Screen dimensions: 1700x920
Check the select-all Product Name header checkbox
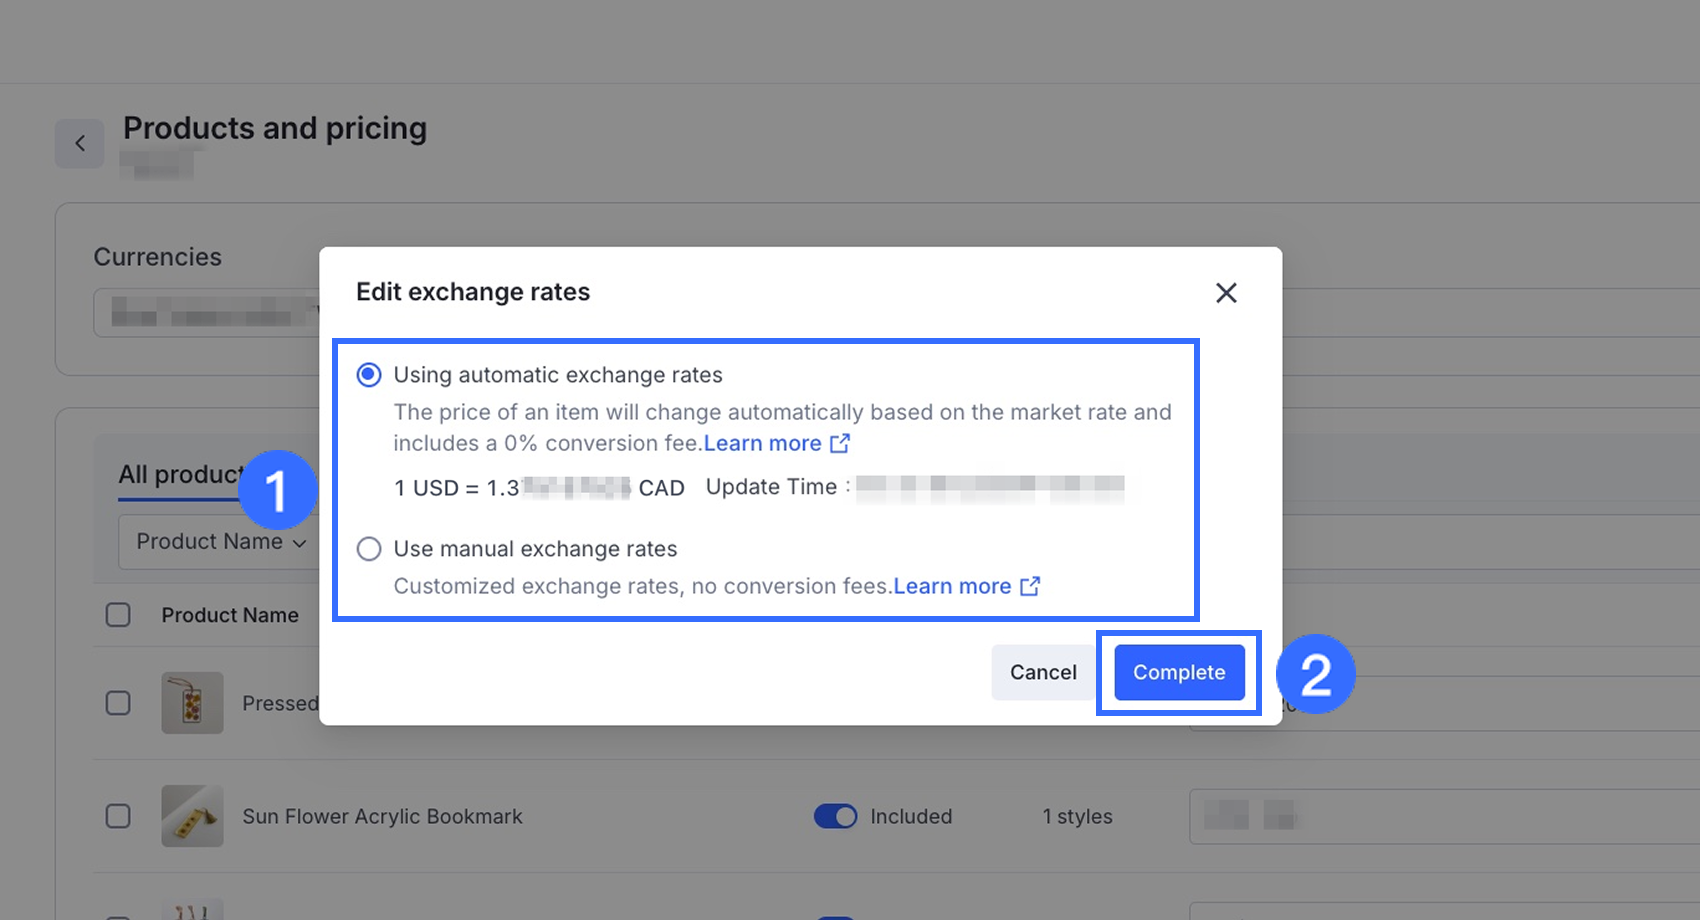[118, 615]
